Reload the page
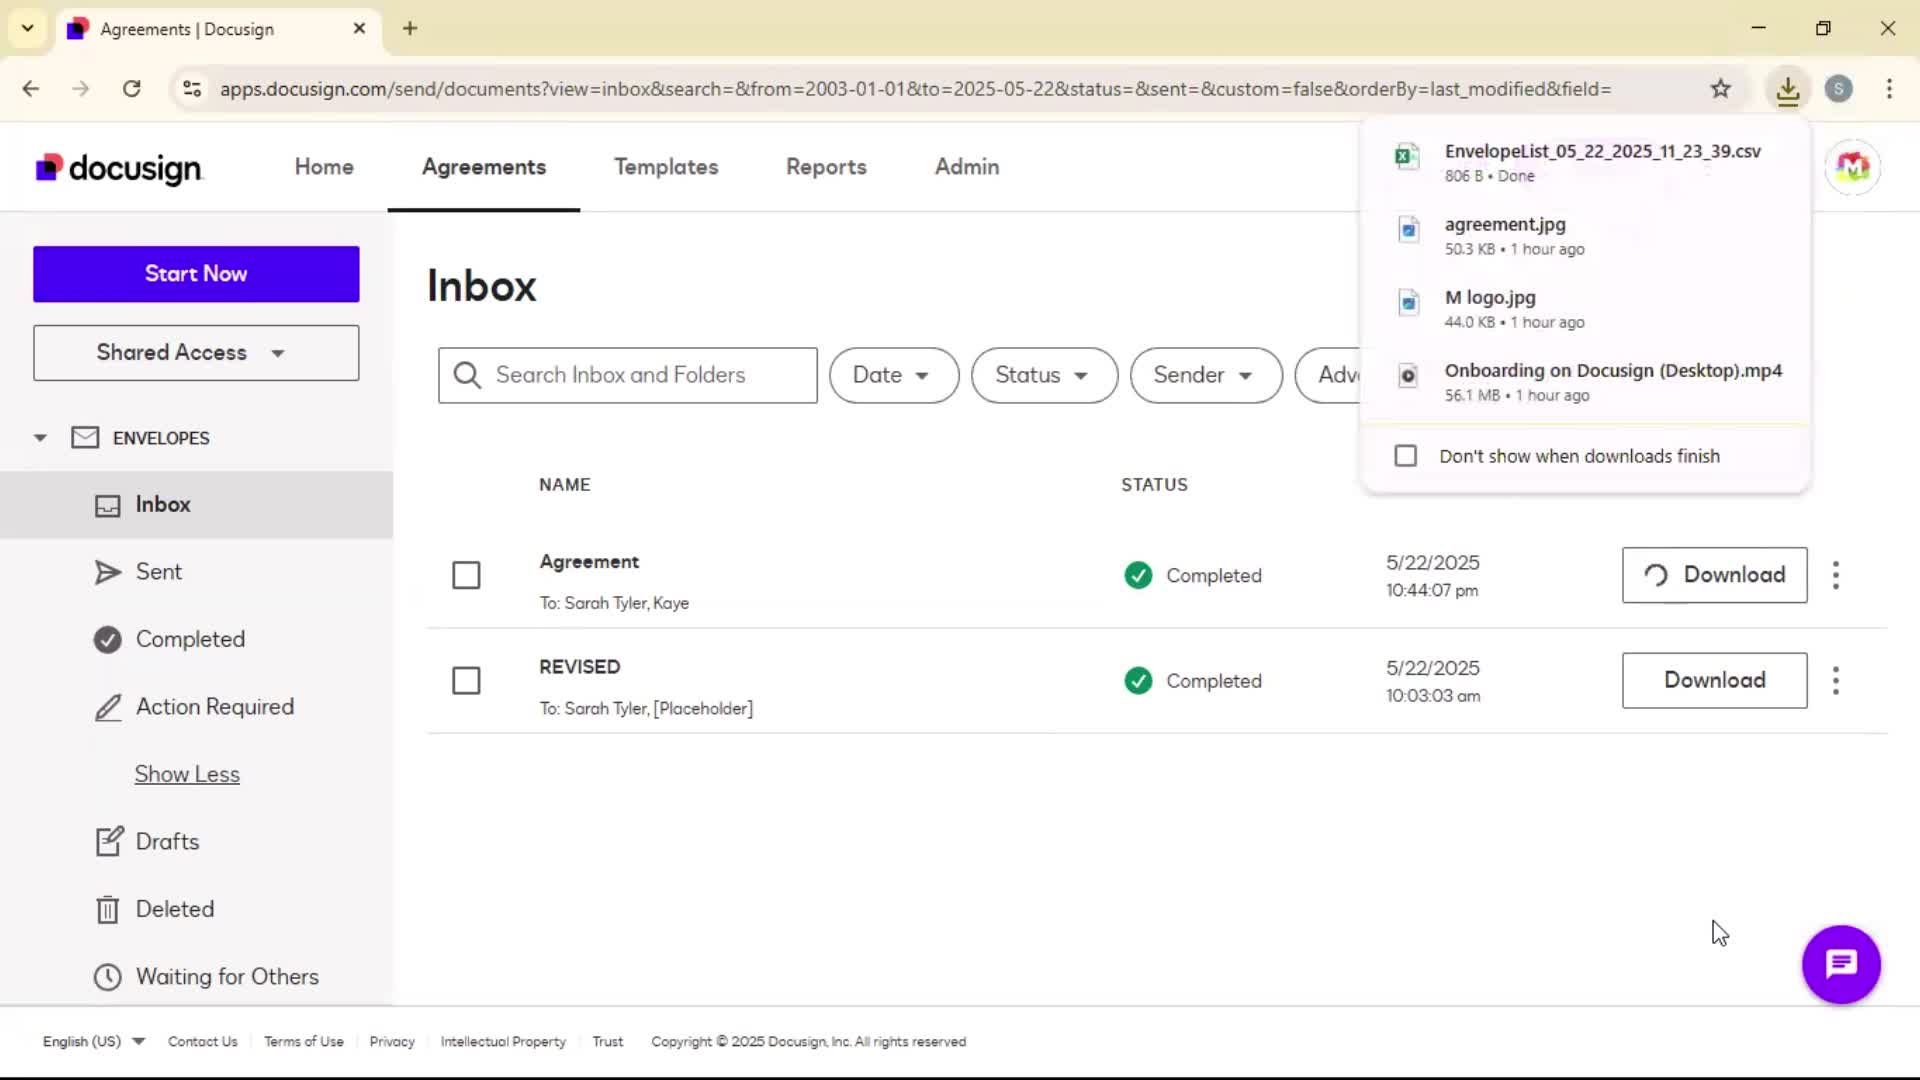The height and width of the screenshot is (1080, 1920). [131, 89]
